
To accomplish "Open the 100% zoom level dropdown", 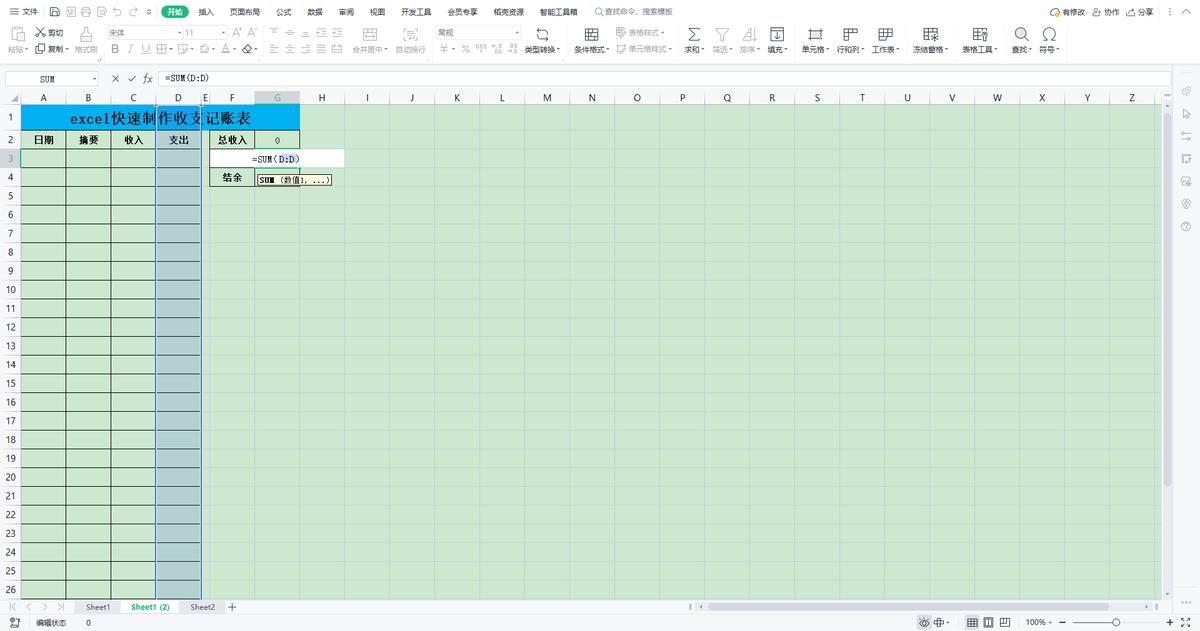I will 1040,622.
